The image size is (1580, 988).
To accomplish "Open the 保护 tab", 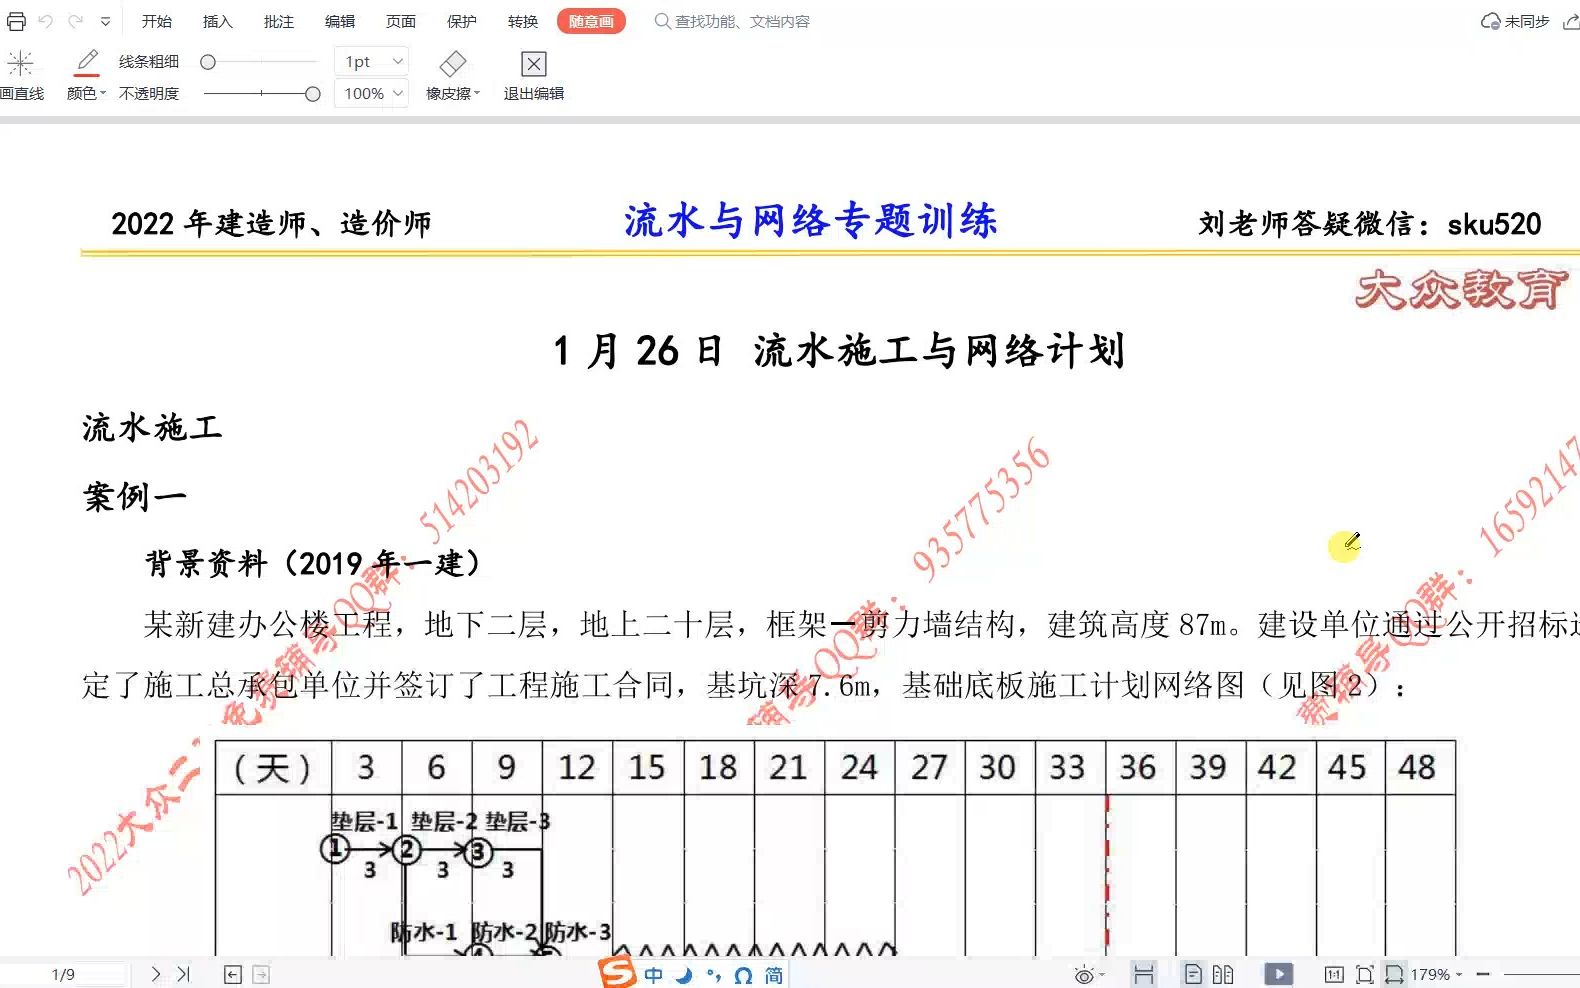I will point(462,21).
